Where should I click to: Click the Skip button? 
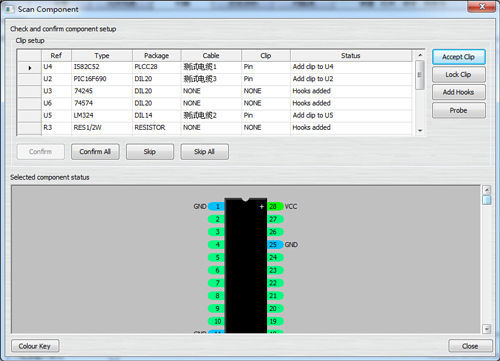(150, 152)
